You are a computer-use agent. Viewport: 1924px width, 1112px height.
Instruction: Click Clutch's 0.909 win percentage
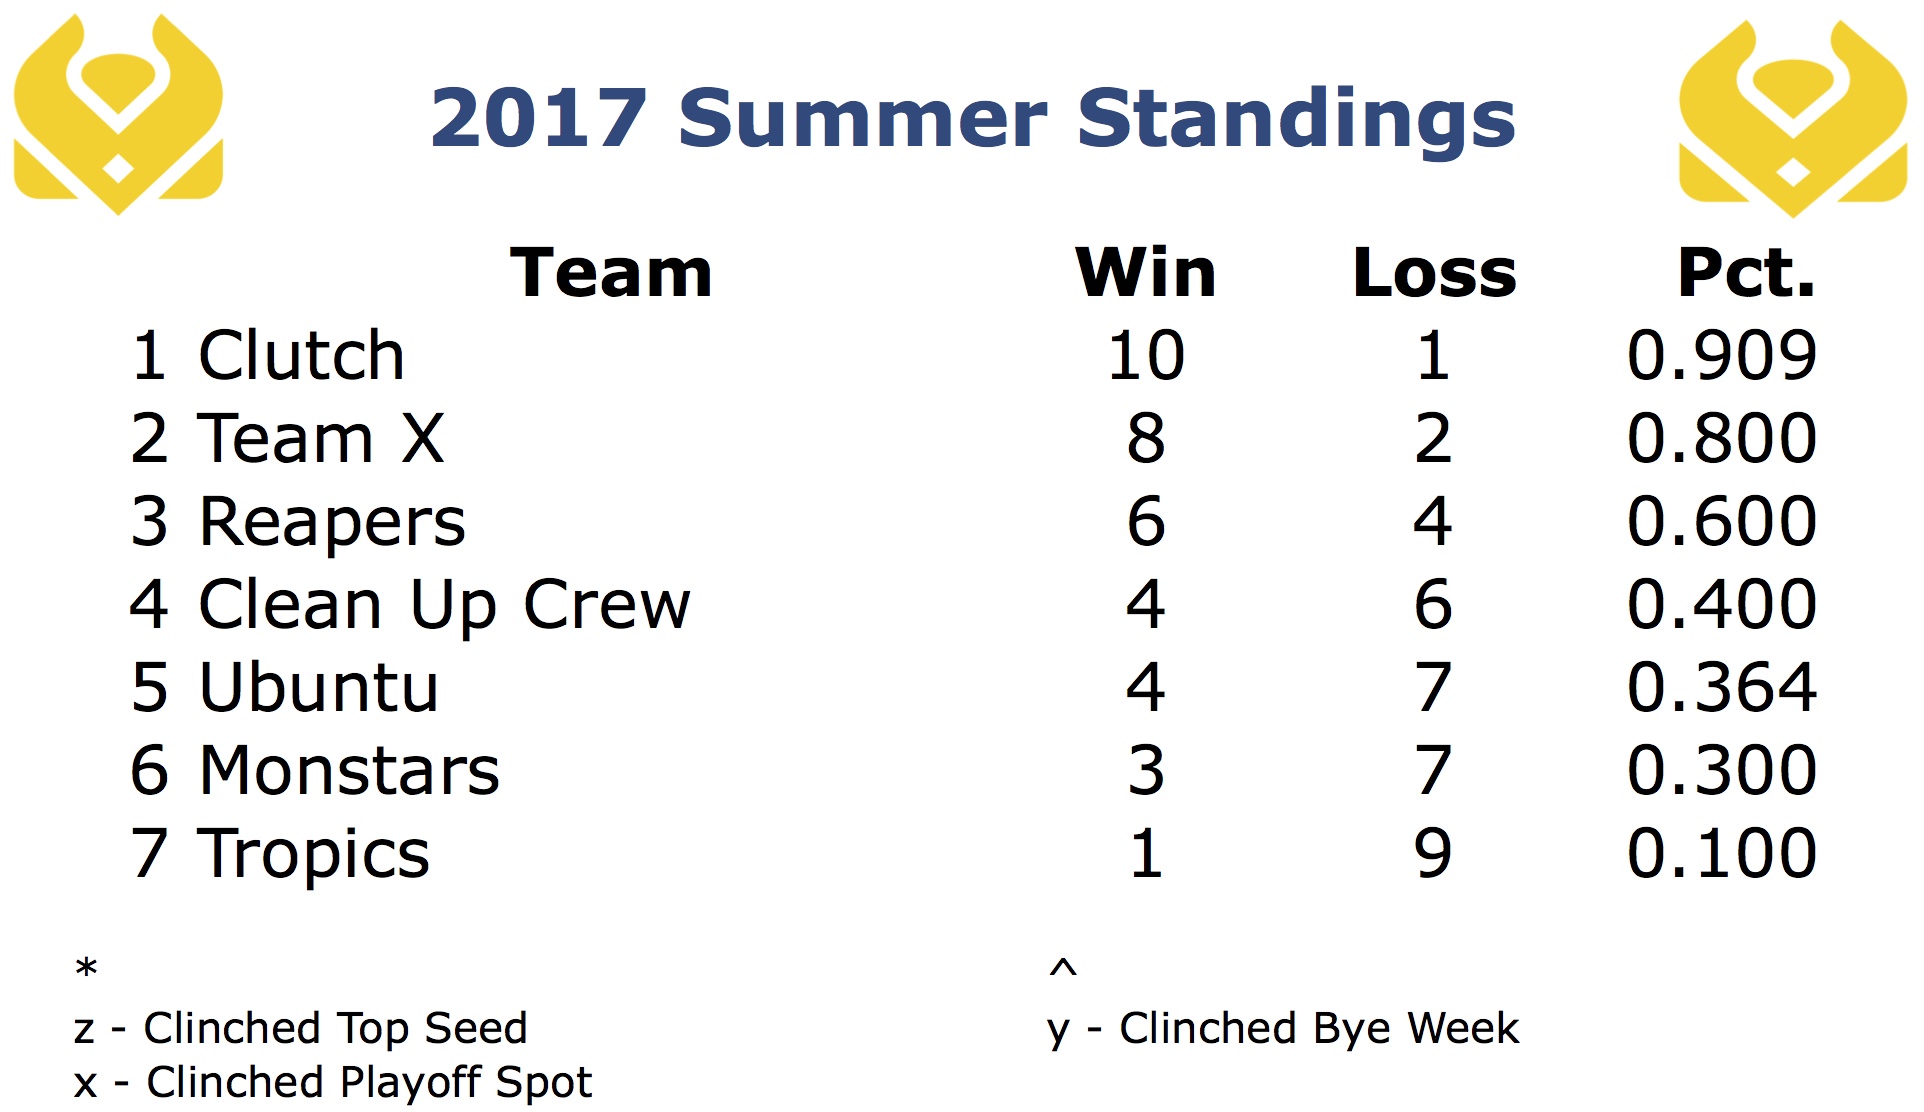(x=1721, y=355)
